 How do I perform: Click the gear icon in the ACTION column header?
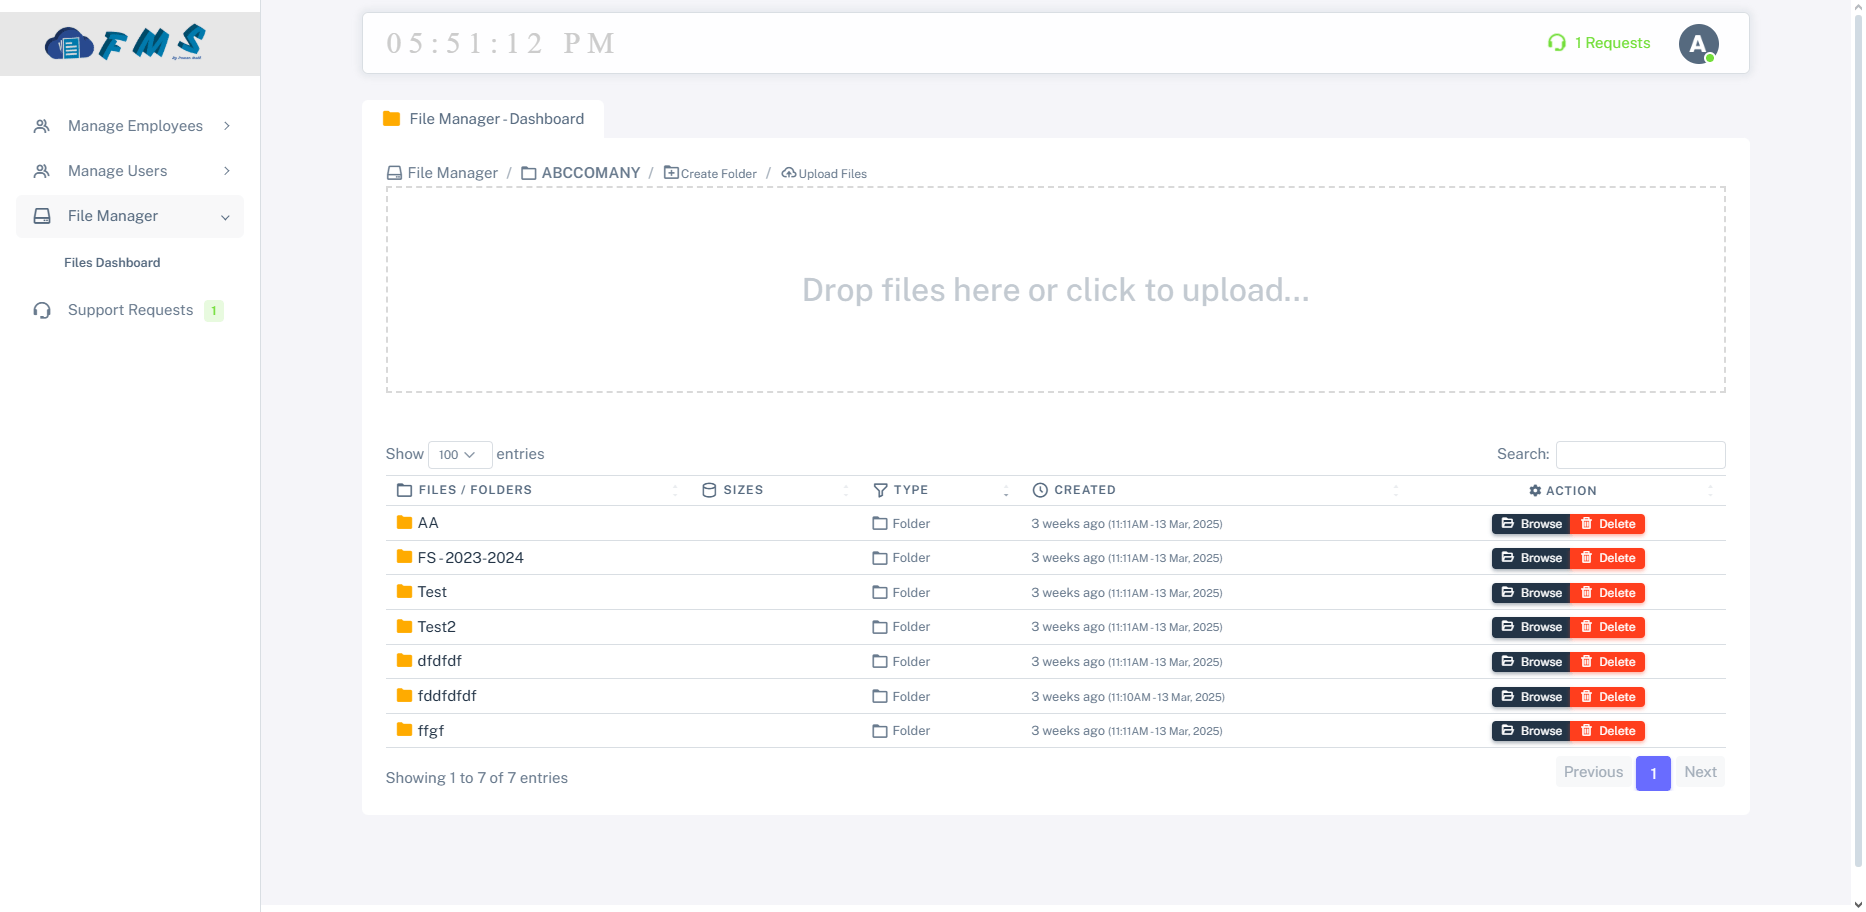[1535, 491]
